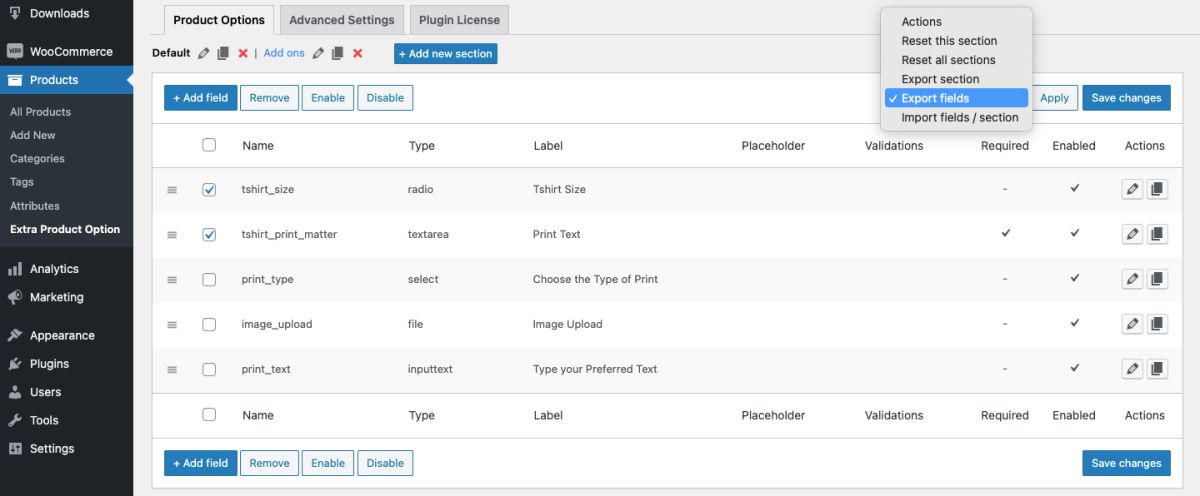Open WooCommerce in the sidebar

coord(70,52)
